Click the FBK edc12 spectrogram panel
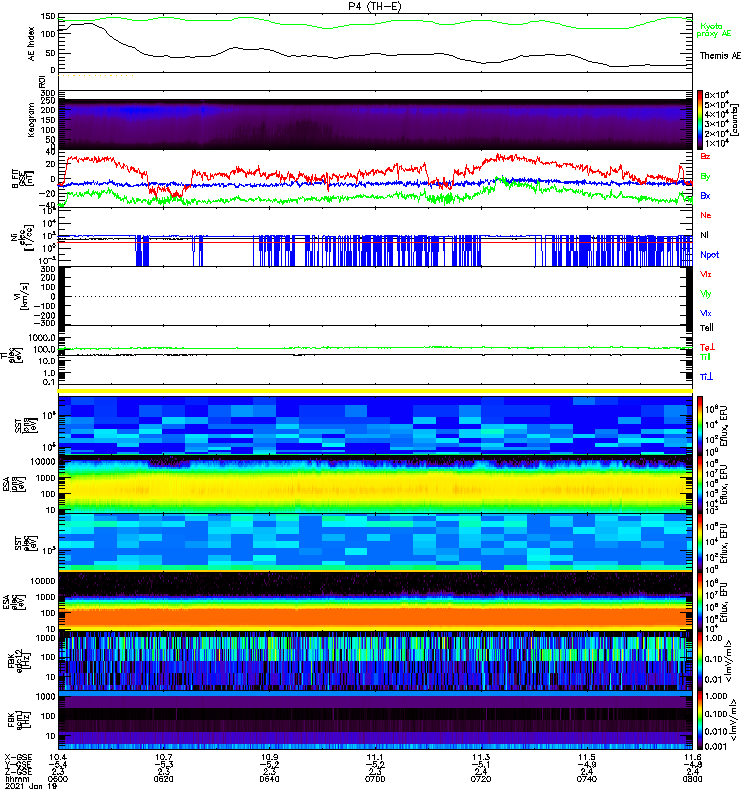The height and width of the screenshot is (800, 750). 375,660
